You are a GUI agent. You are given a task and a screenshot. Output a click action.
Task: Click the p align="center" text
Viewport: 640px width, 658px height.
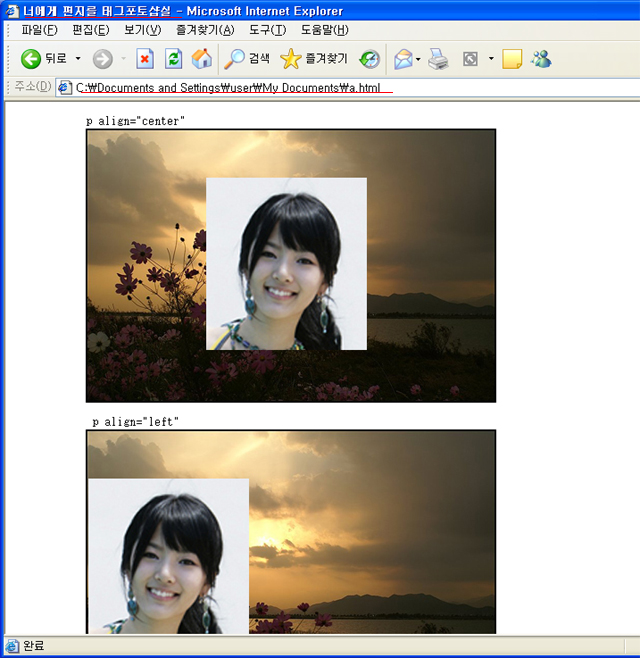[x=135, y=121]
